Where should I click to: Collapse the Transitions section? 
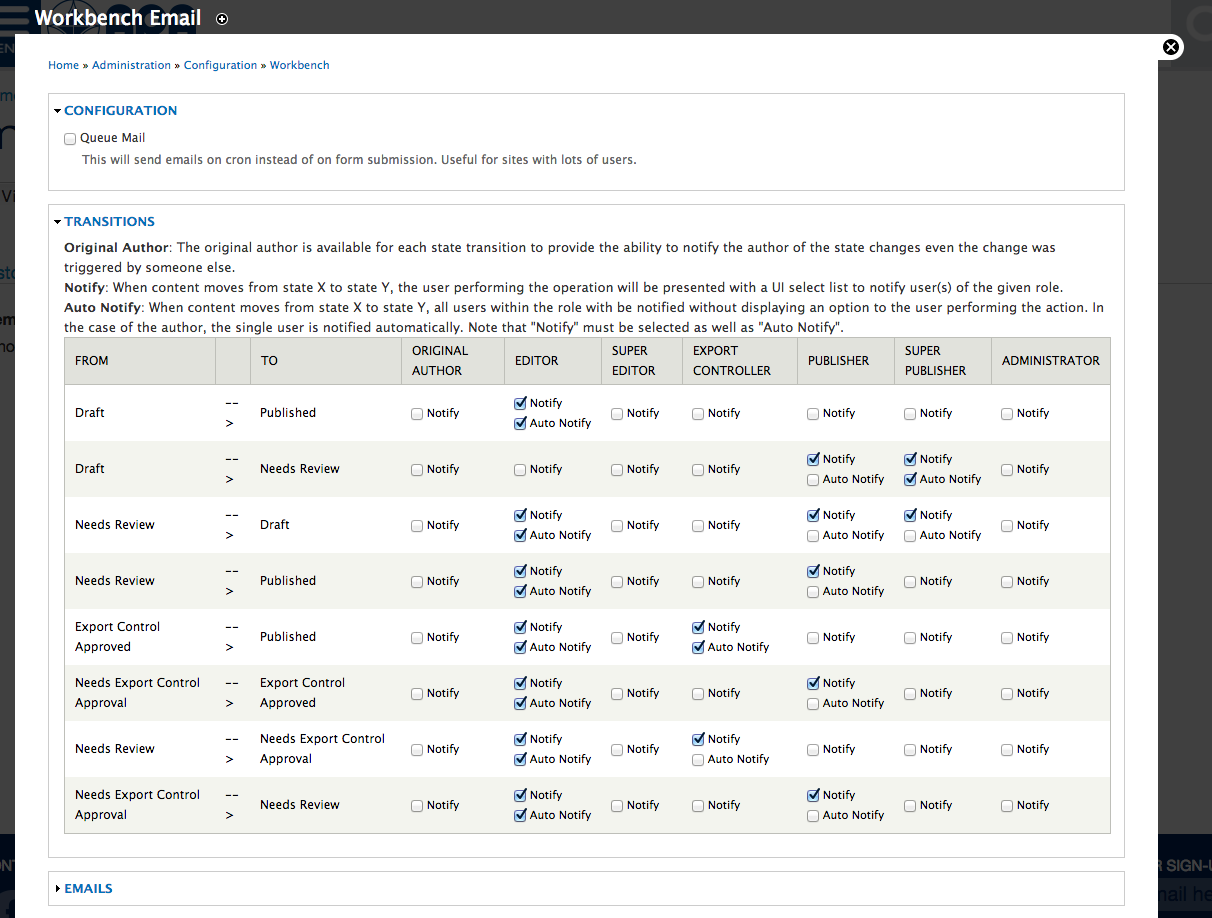click(110, 221)
